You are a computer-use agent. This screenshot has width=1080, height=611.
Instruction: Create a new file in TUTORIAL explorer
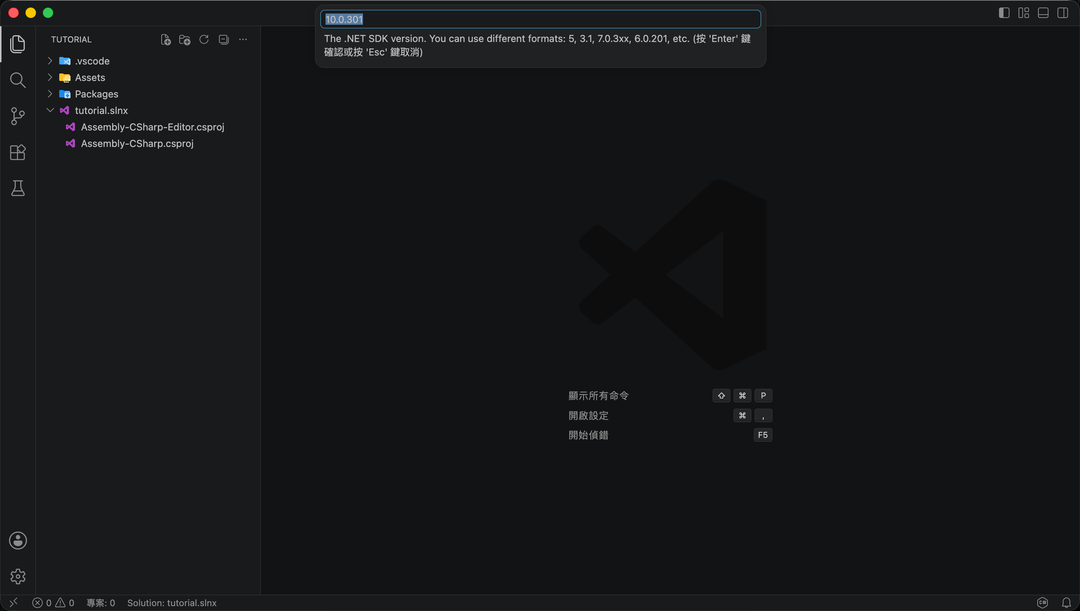165,40
